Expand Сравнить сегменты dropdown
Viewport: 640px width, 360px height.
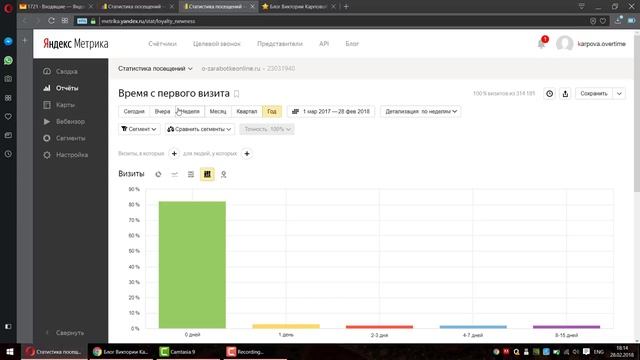200,129
